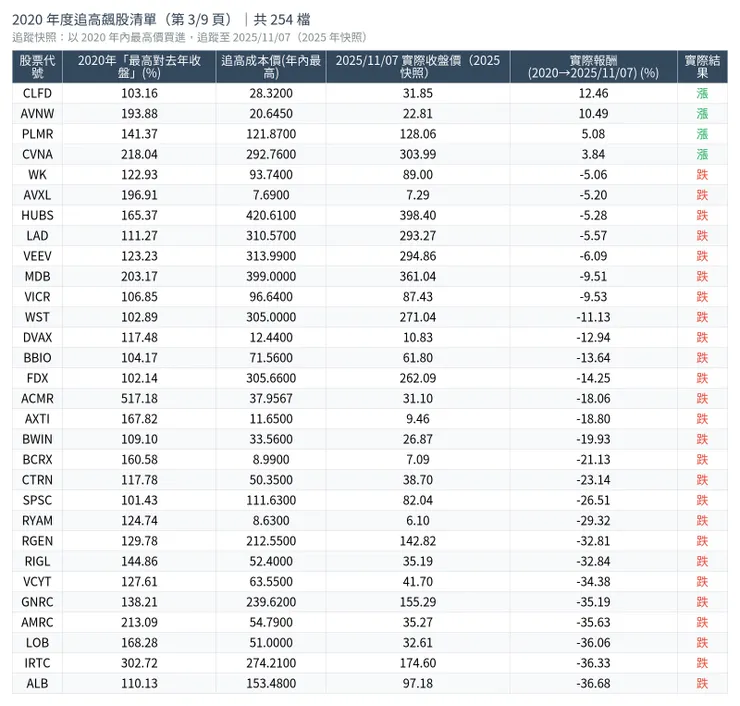Select the AXTI ticker cell
Image resolution: width=740 pixels, height=706 pixels.
click(37, 419)
